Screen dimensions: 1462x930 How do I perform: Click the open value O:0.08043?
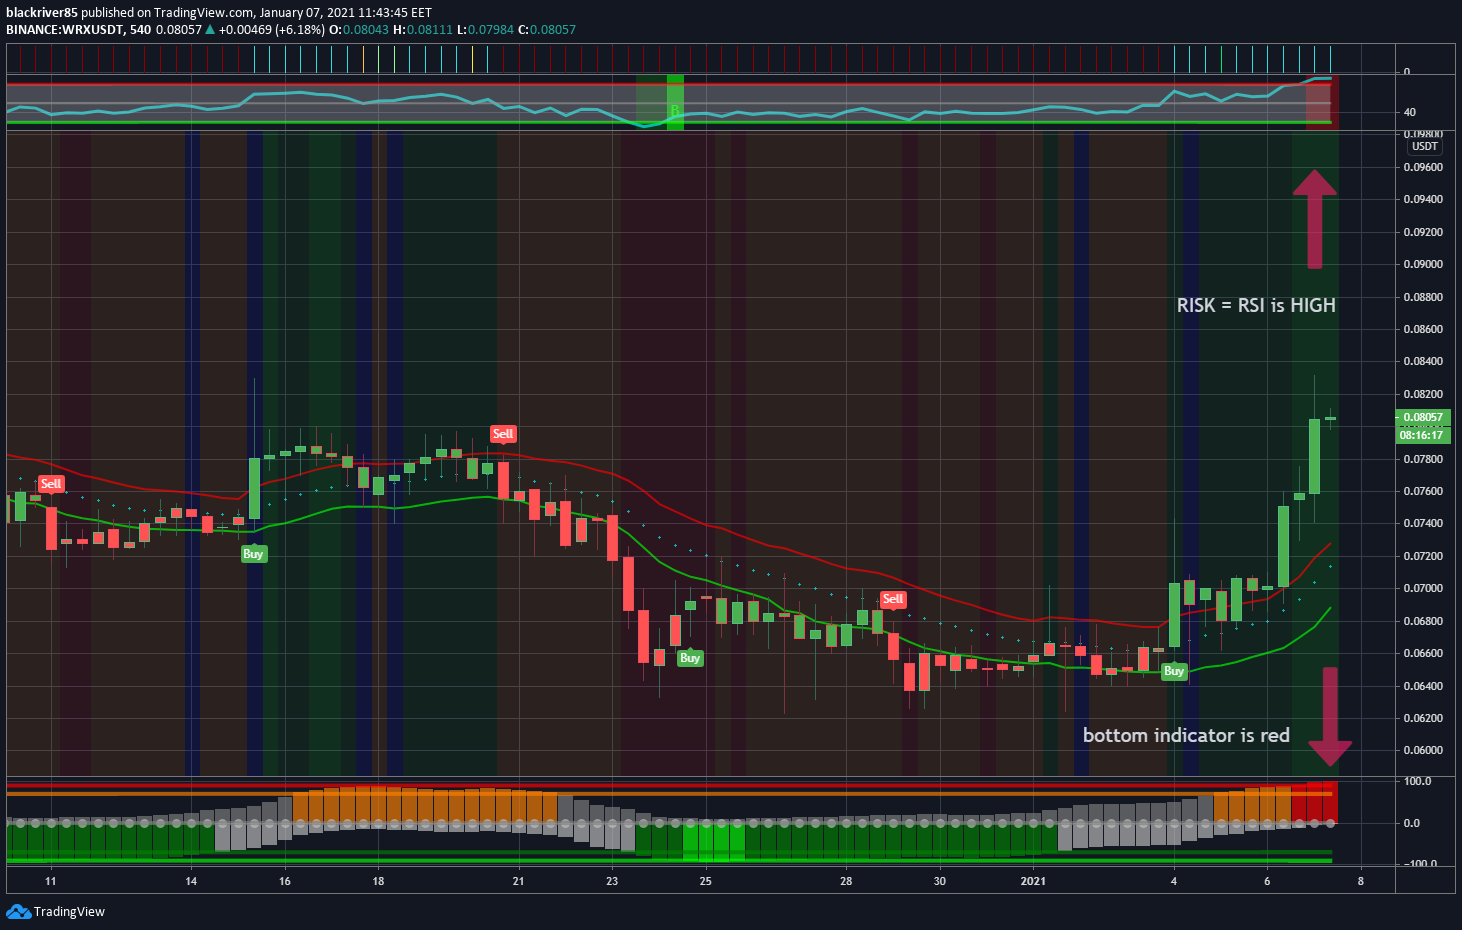[359, 29]
